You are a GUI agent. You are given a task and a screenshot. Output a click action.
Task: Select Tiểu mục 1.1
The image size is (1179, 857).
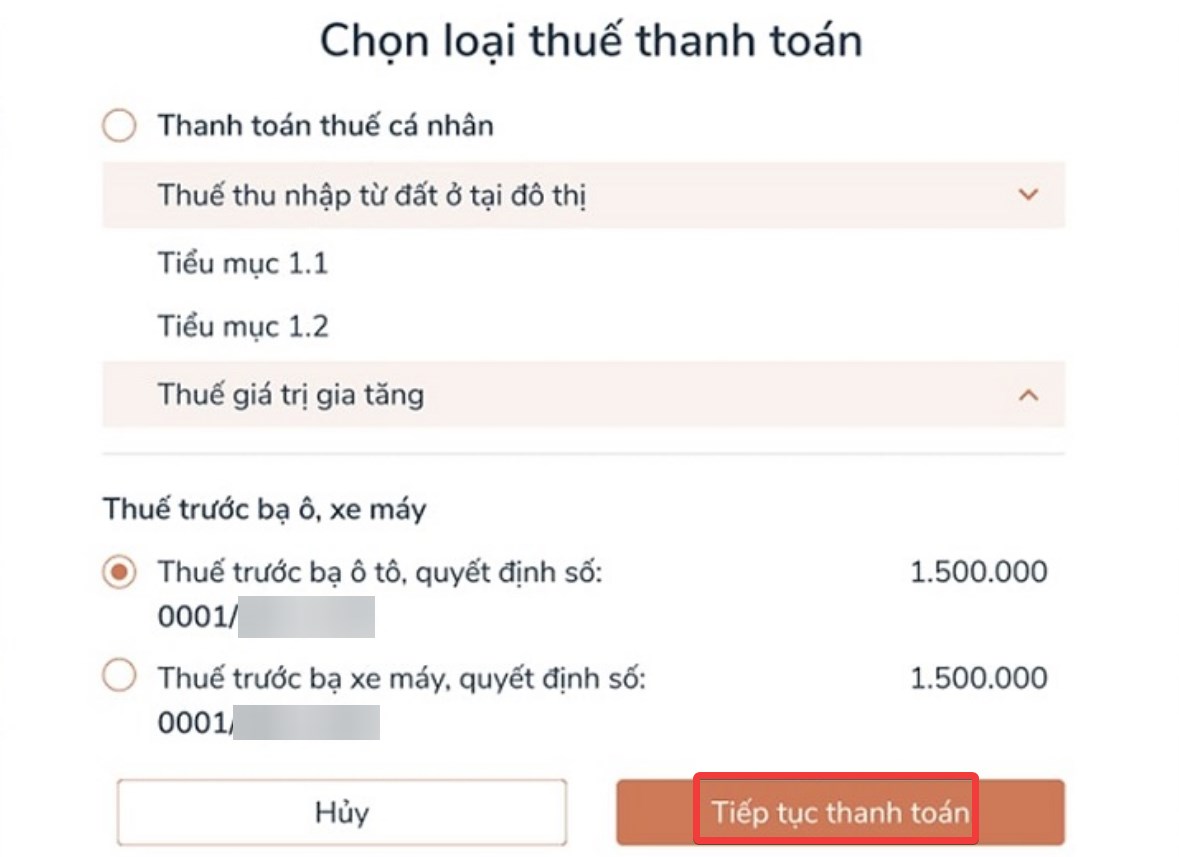[x=243, y=263]
